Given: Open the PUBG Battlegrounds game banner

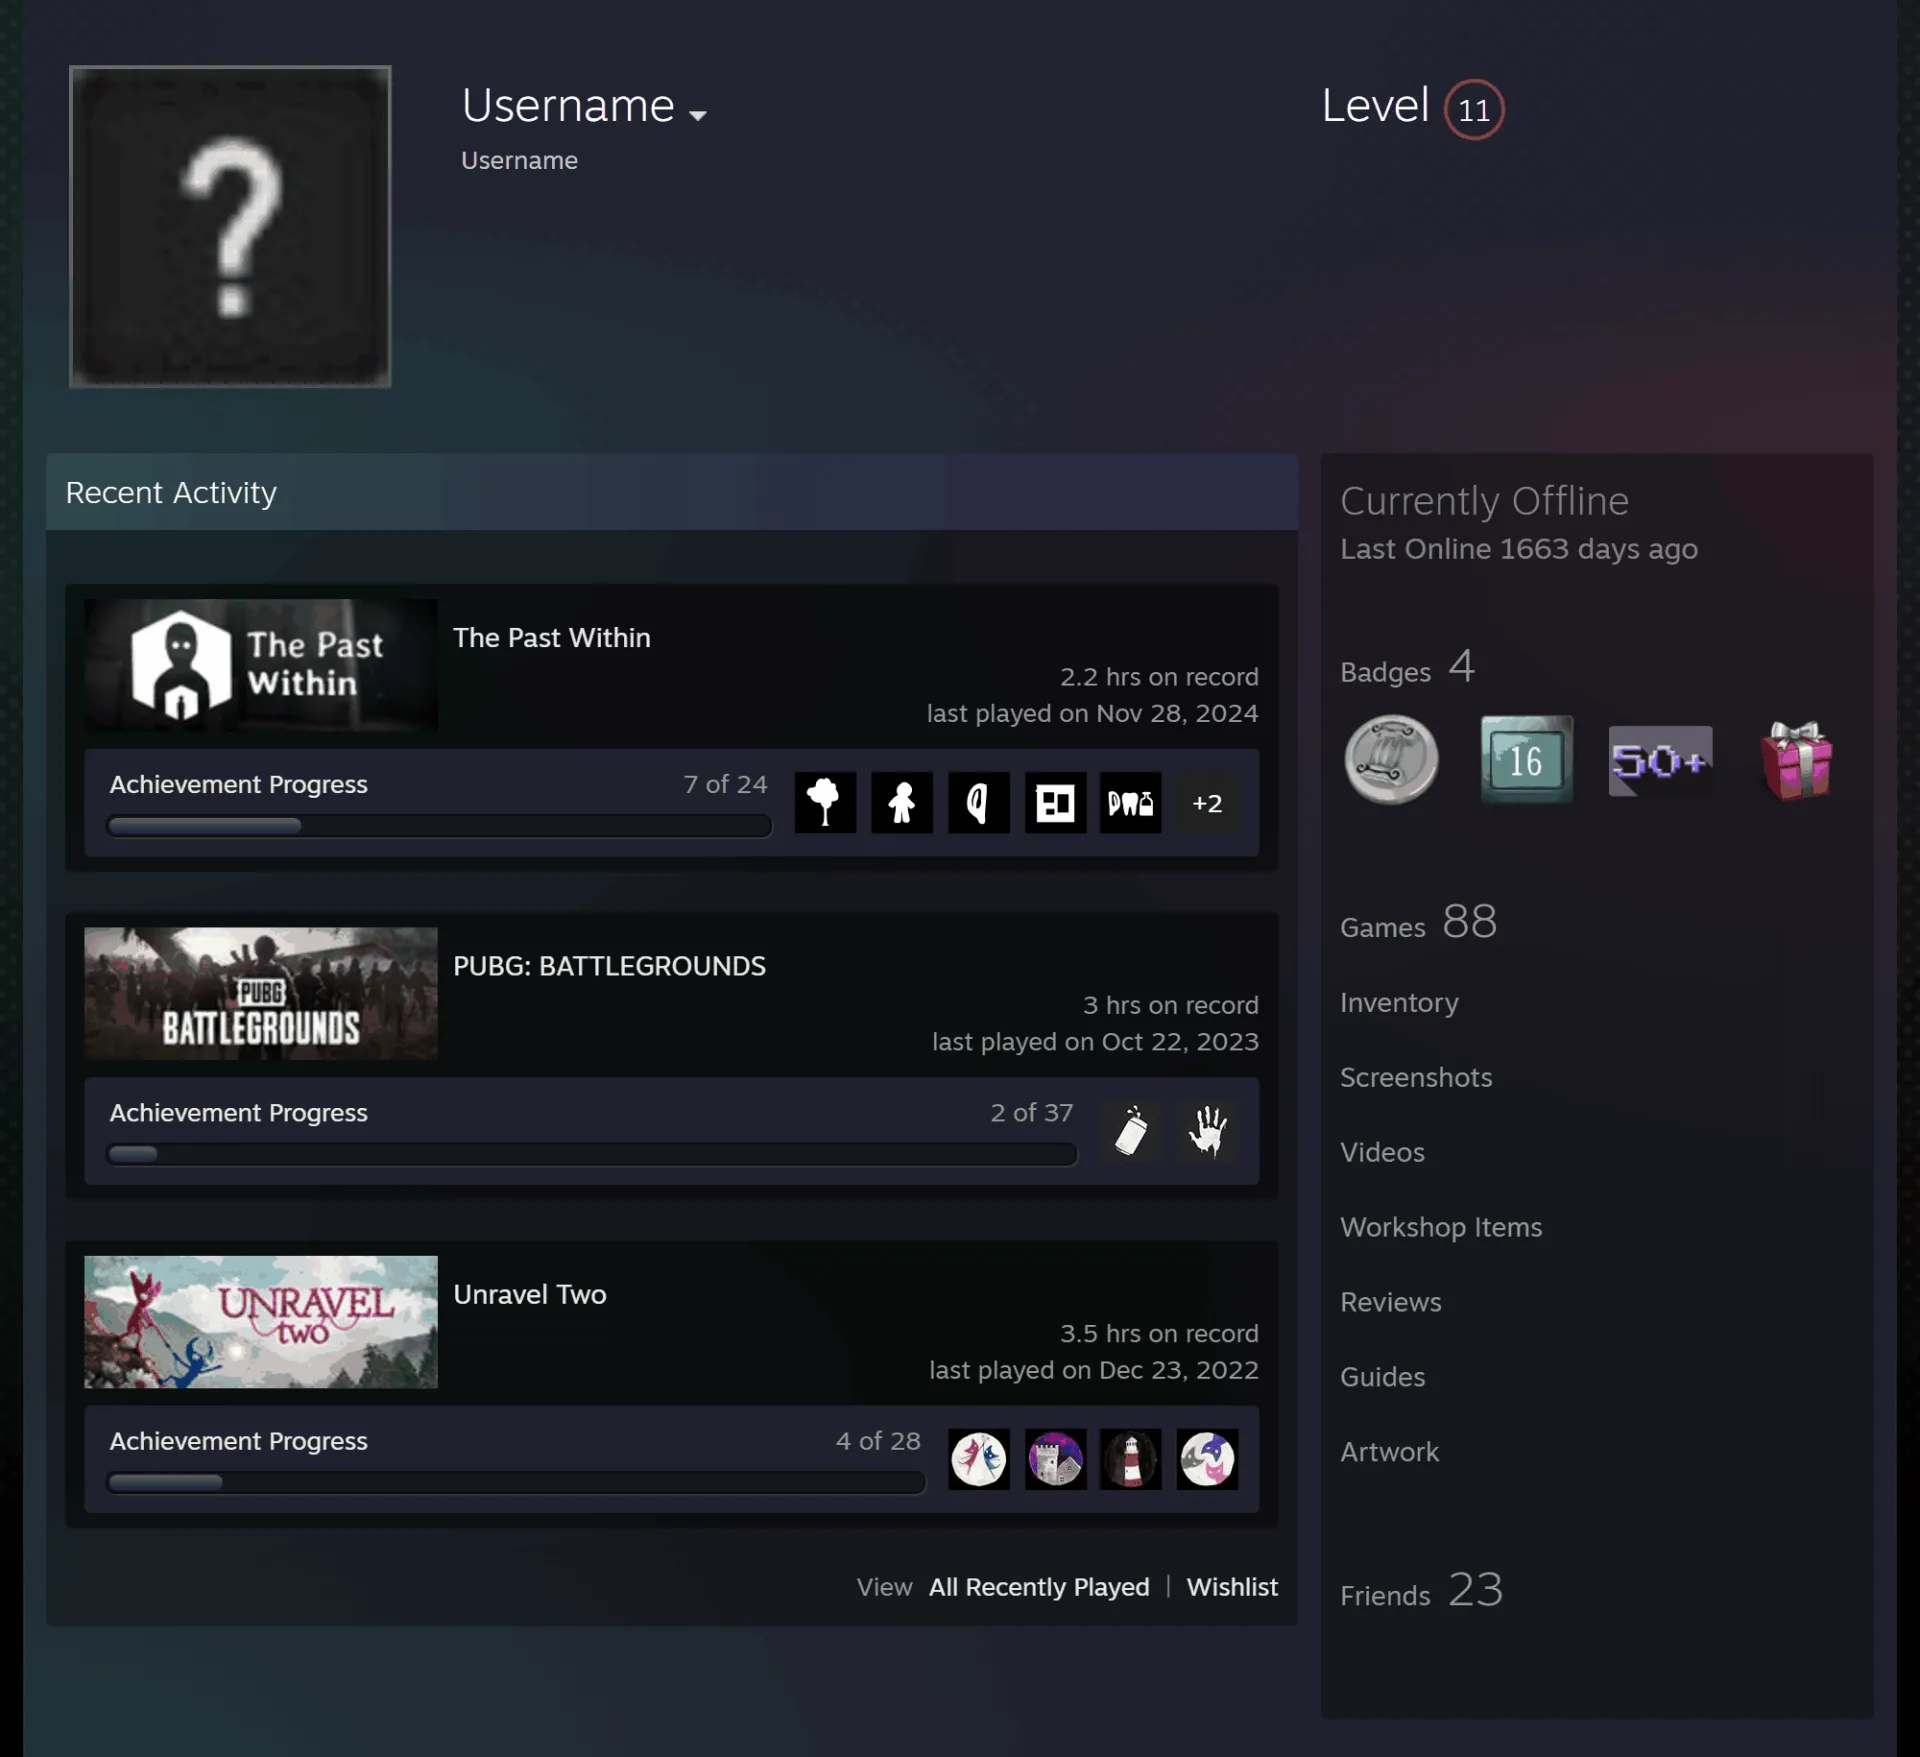Looking at the screenshot, I should (x=261, y=993).
